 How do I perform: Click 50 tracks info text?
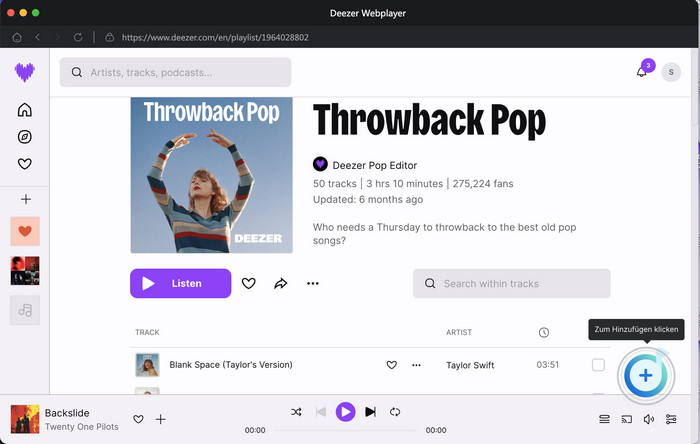335,183
